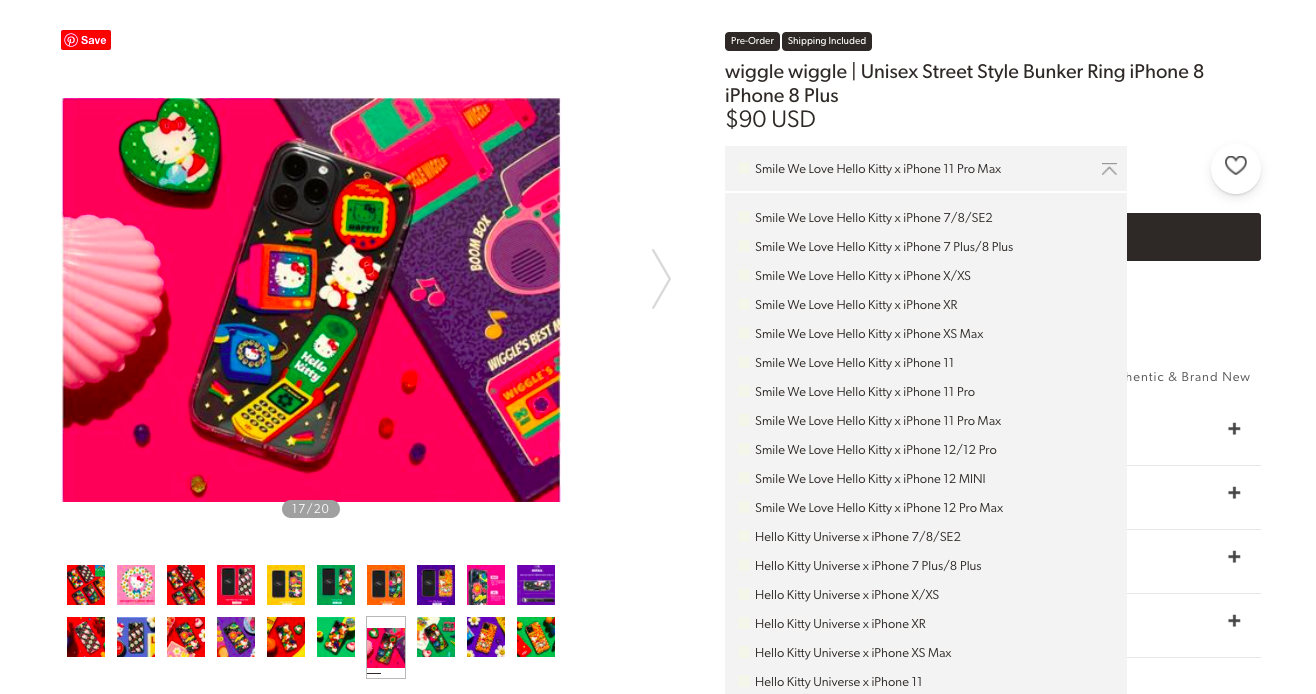Screen dimensions: 1316x694
Task: Choose Smile We Love Hello Kitty x iPhone XR
Action: [x=926, y=305]
